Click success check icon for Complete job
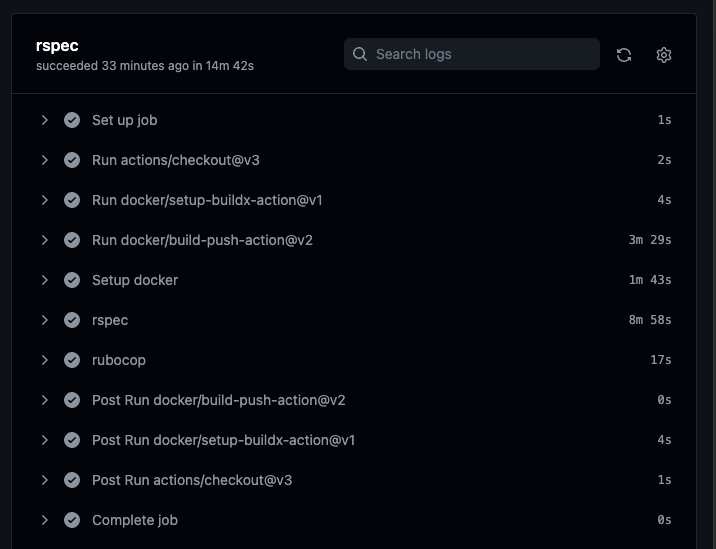This screenshot has height=549, width=716. tap(72, 520)
